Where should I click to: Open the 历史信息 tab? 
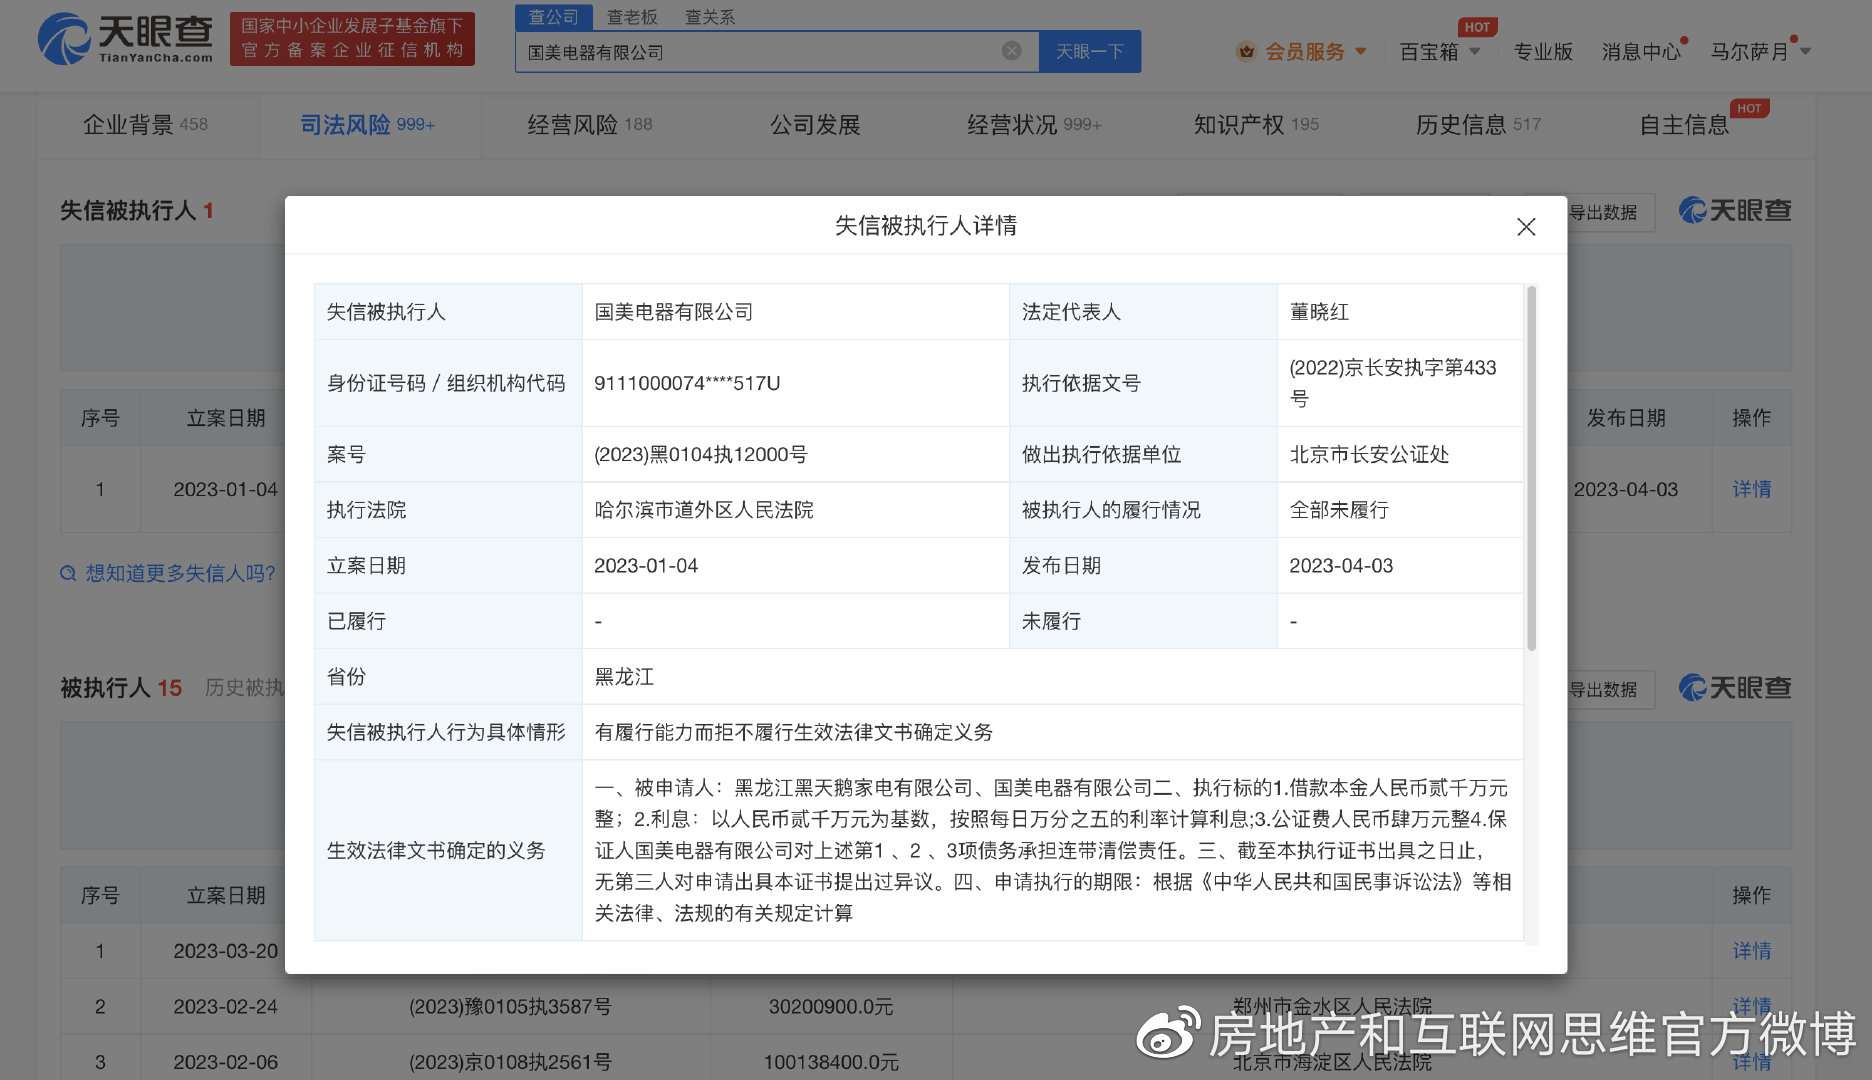point(1478,125)
